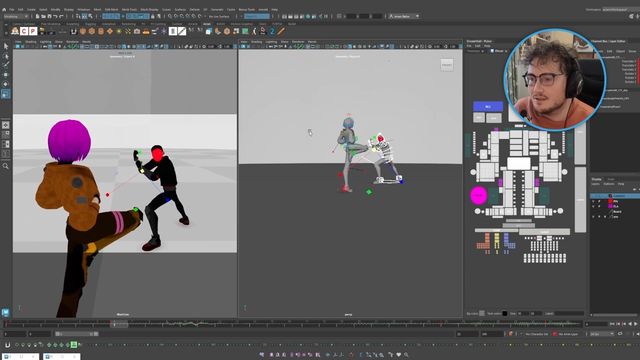
Task: Select magenta circle head control in picker
Action: click(x=479, y=196)
